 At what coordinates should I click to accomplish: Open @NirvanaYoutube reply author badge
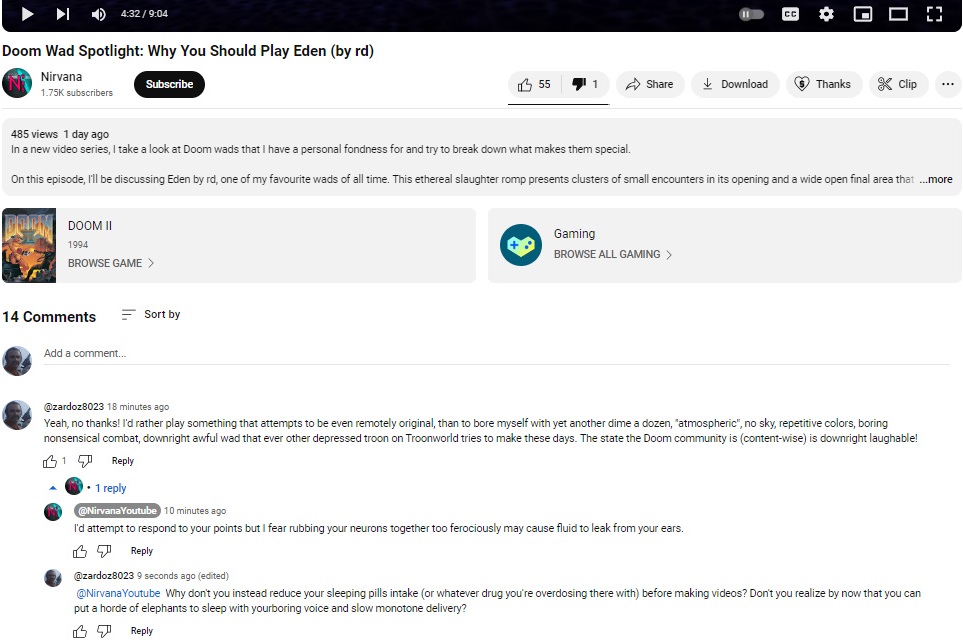point(117,510)
